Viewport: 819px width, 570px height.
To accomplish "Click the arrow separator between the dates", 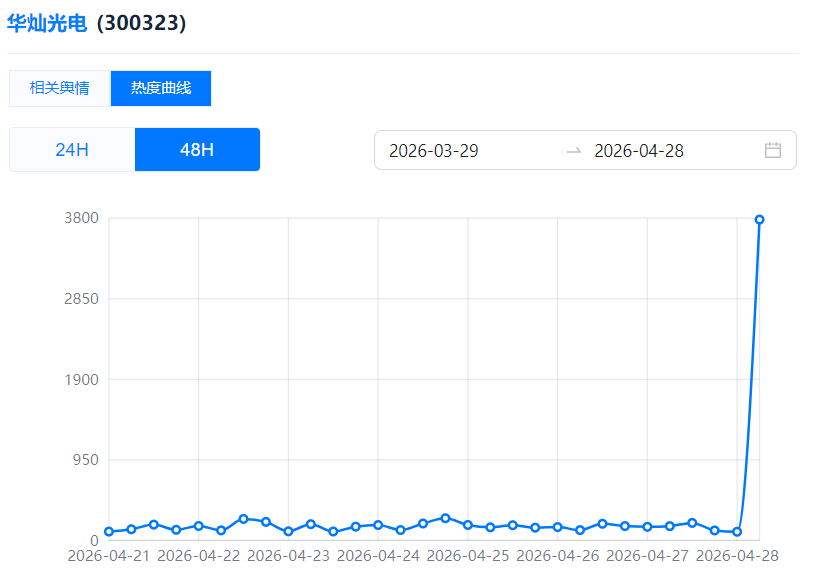I will point(573,150).
